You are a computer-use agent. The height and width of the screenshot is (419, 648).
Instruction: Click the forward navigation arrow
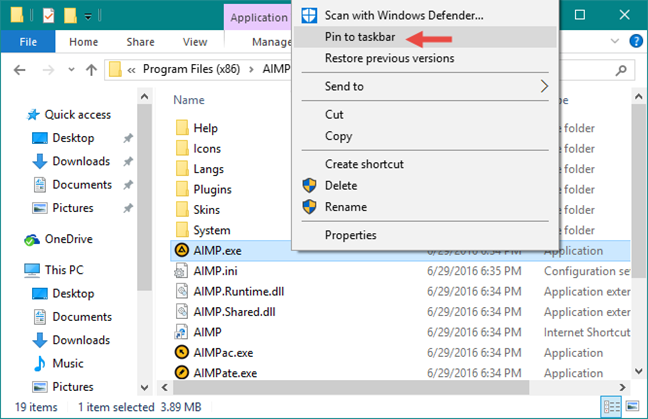(48, 70)
